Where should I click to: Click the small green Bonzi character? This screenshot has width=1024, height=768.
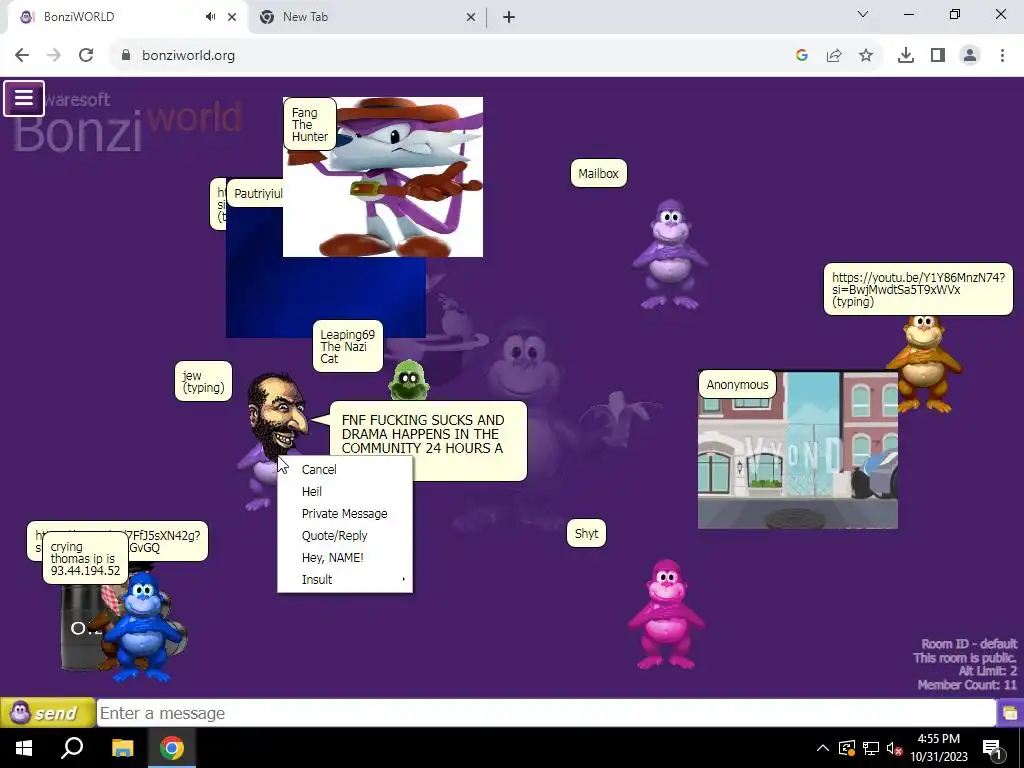[x=409, y=379]
